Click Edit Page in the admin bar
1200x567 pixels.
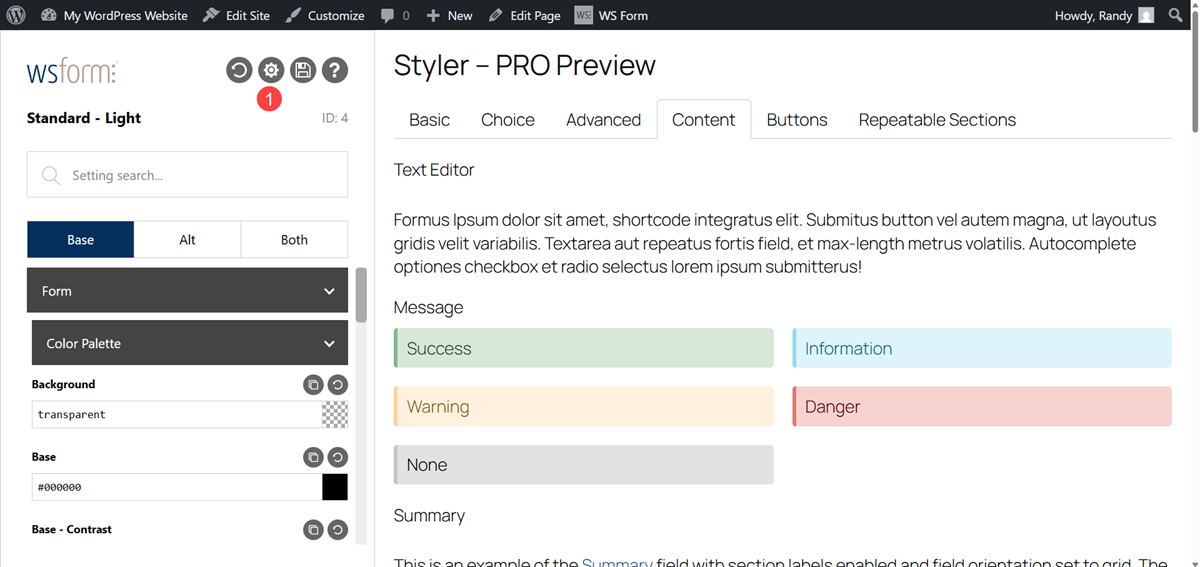pyautogui.click(x=525, y=15)
